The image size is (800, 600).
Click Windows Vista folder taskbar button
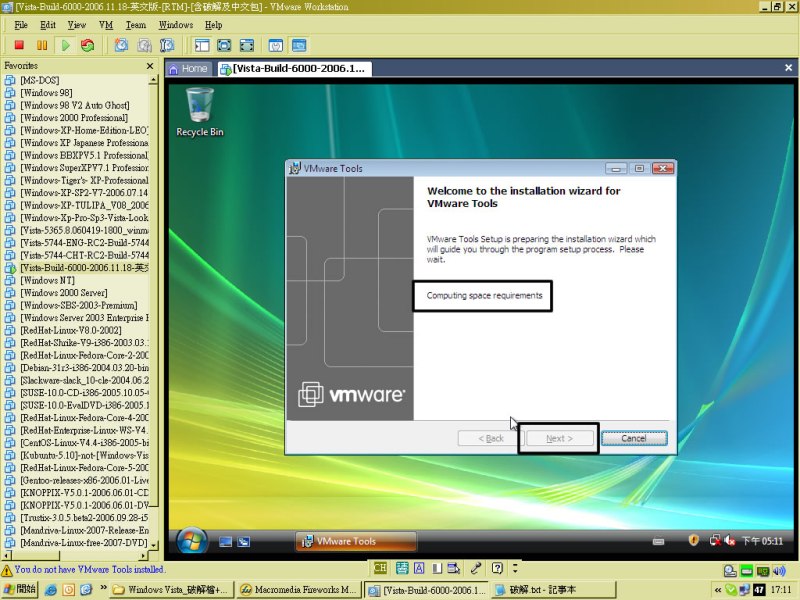coord(172,590)
